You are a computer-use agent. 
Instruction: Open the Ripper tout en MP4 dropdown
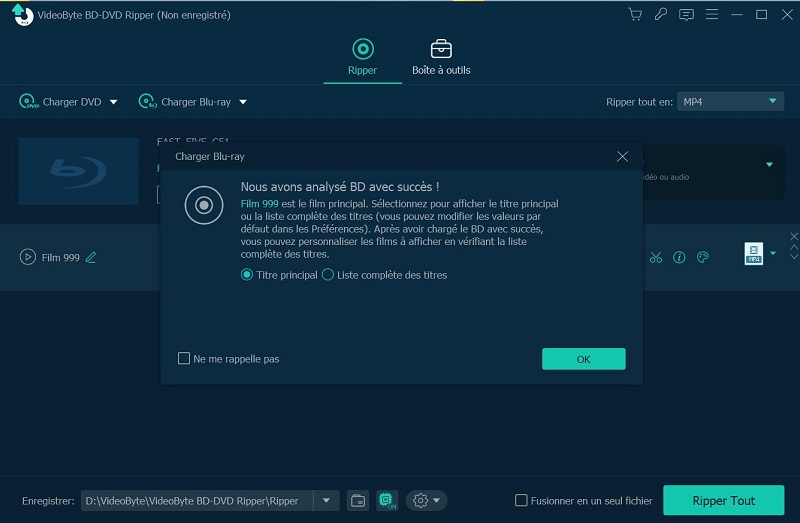[730, 102]
